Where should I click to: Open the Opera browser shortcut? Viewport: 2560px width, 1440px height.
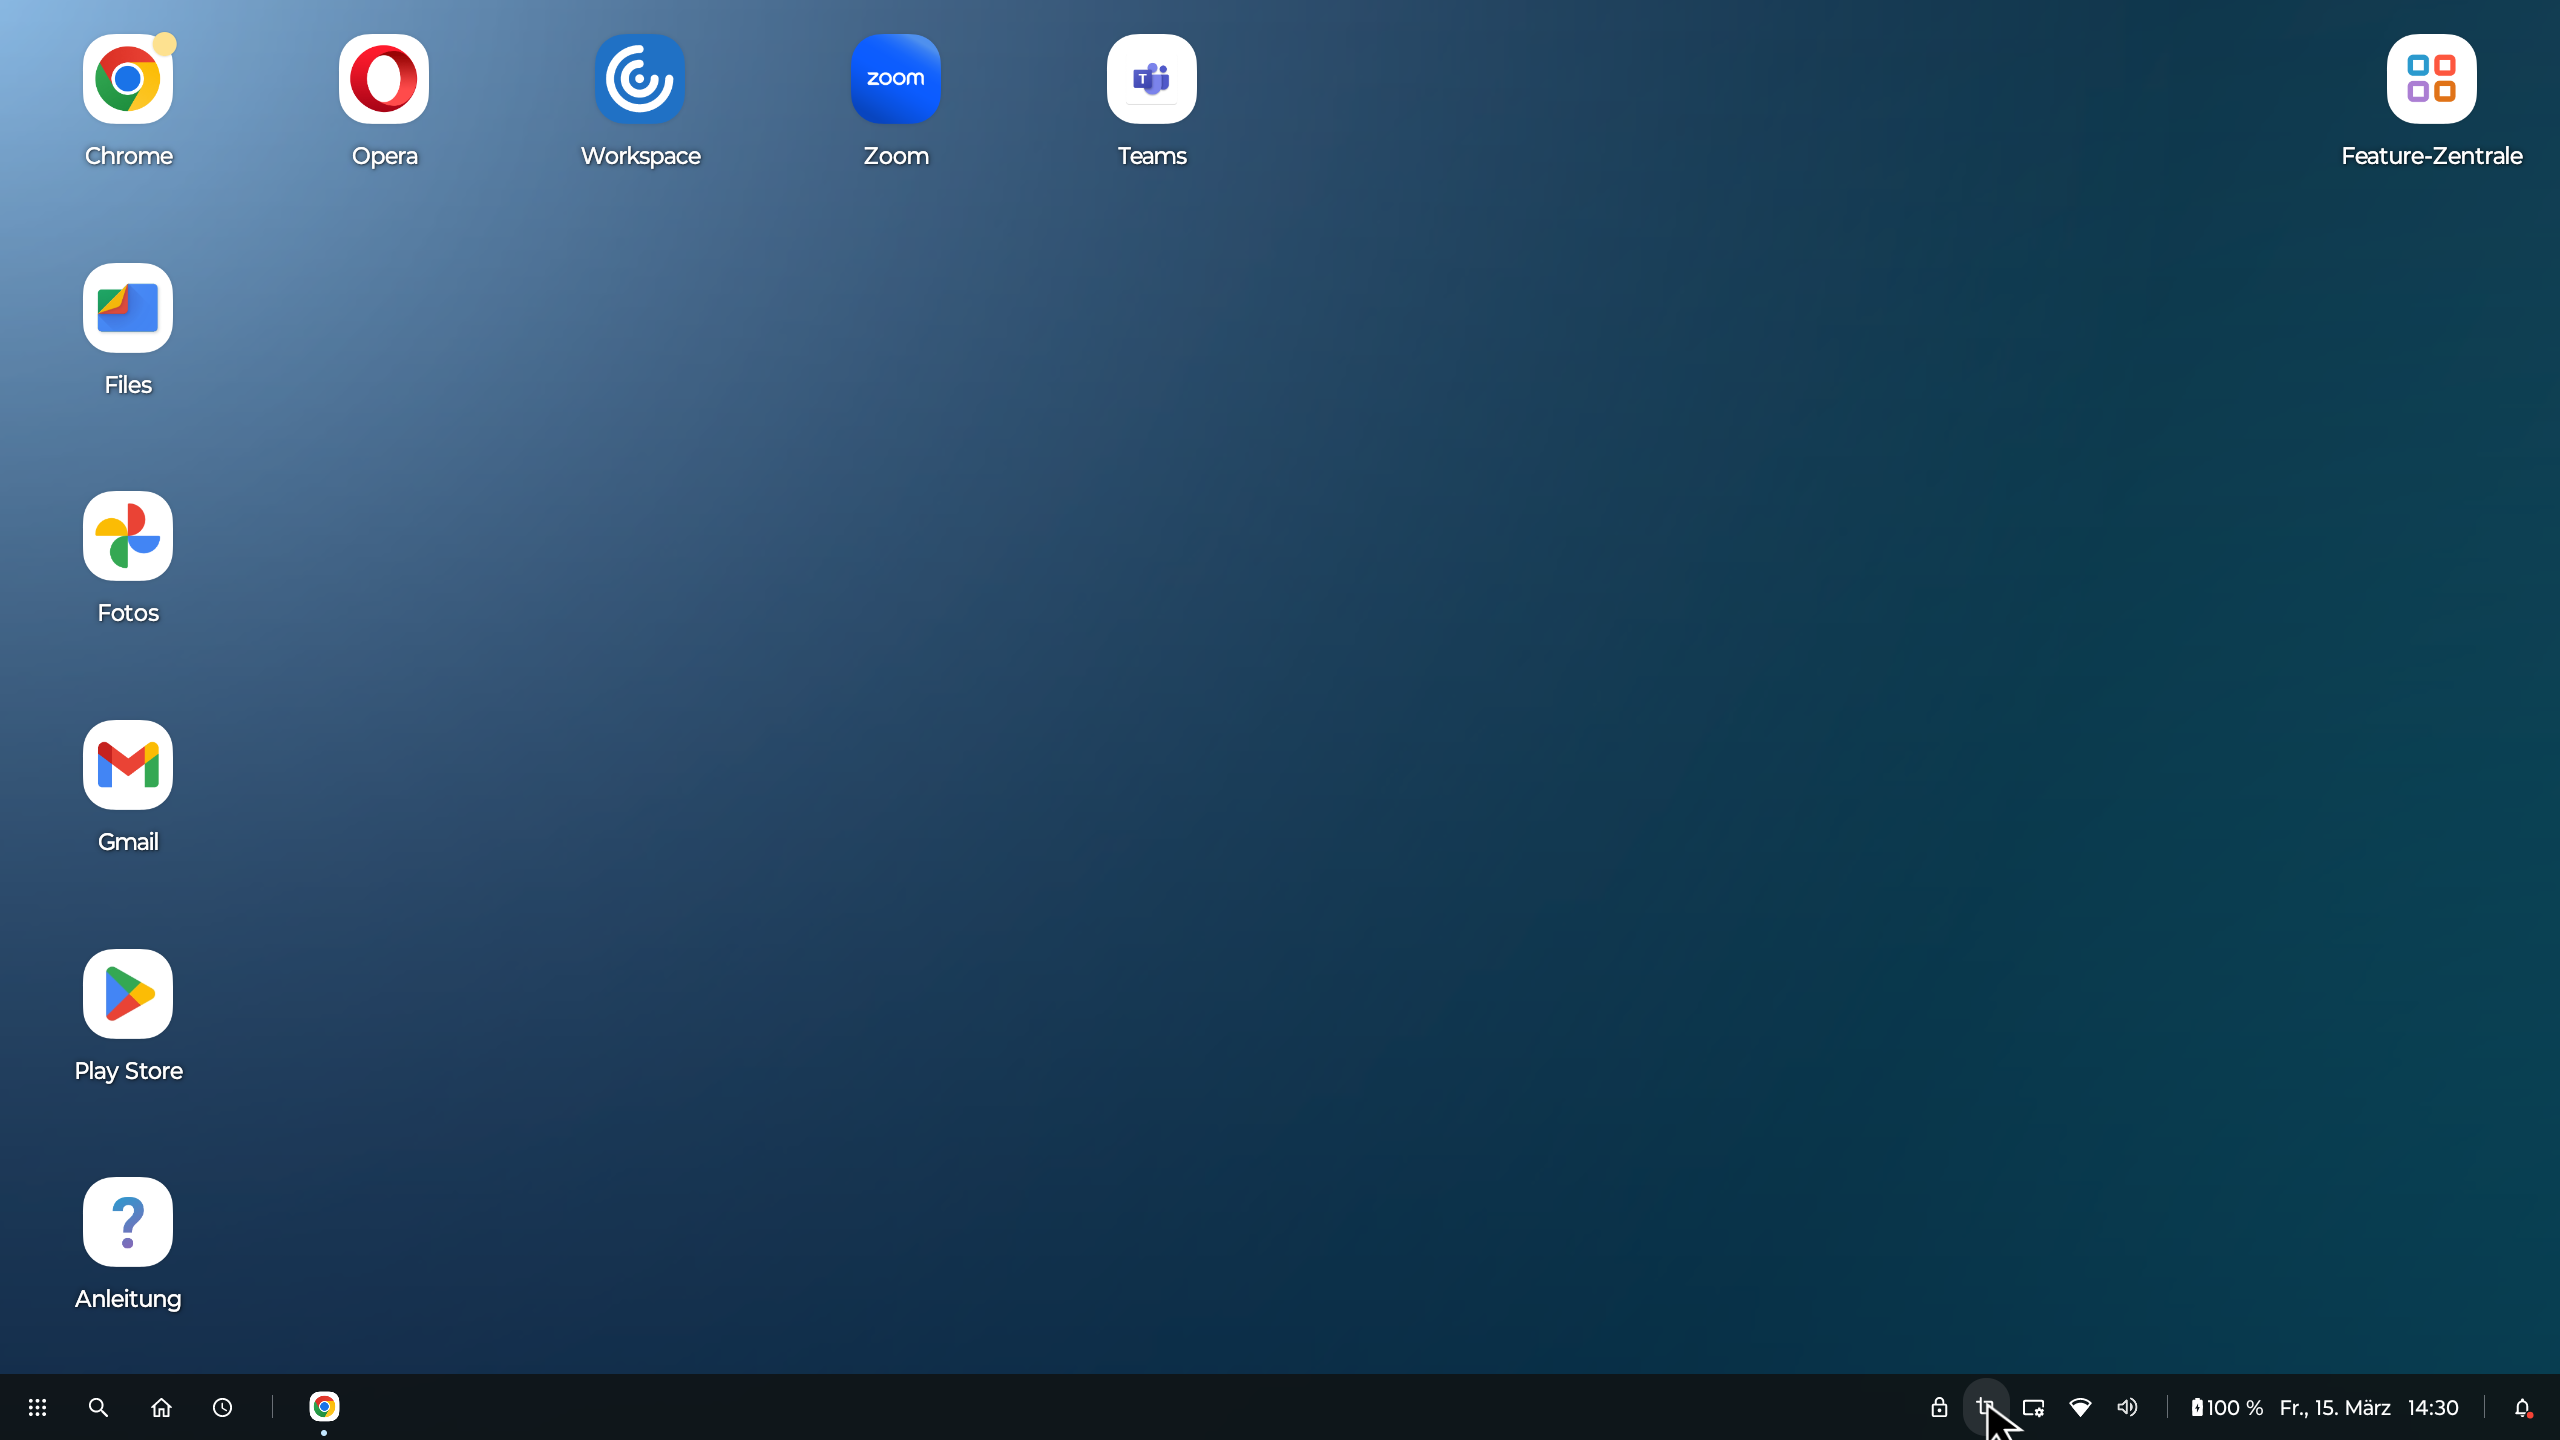(x=384, y=80)
